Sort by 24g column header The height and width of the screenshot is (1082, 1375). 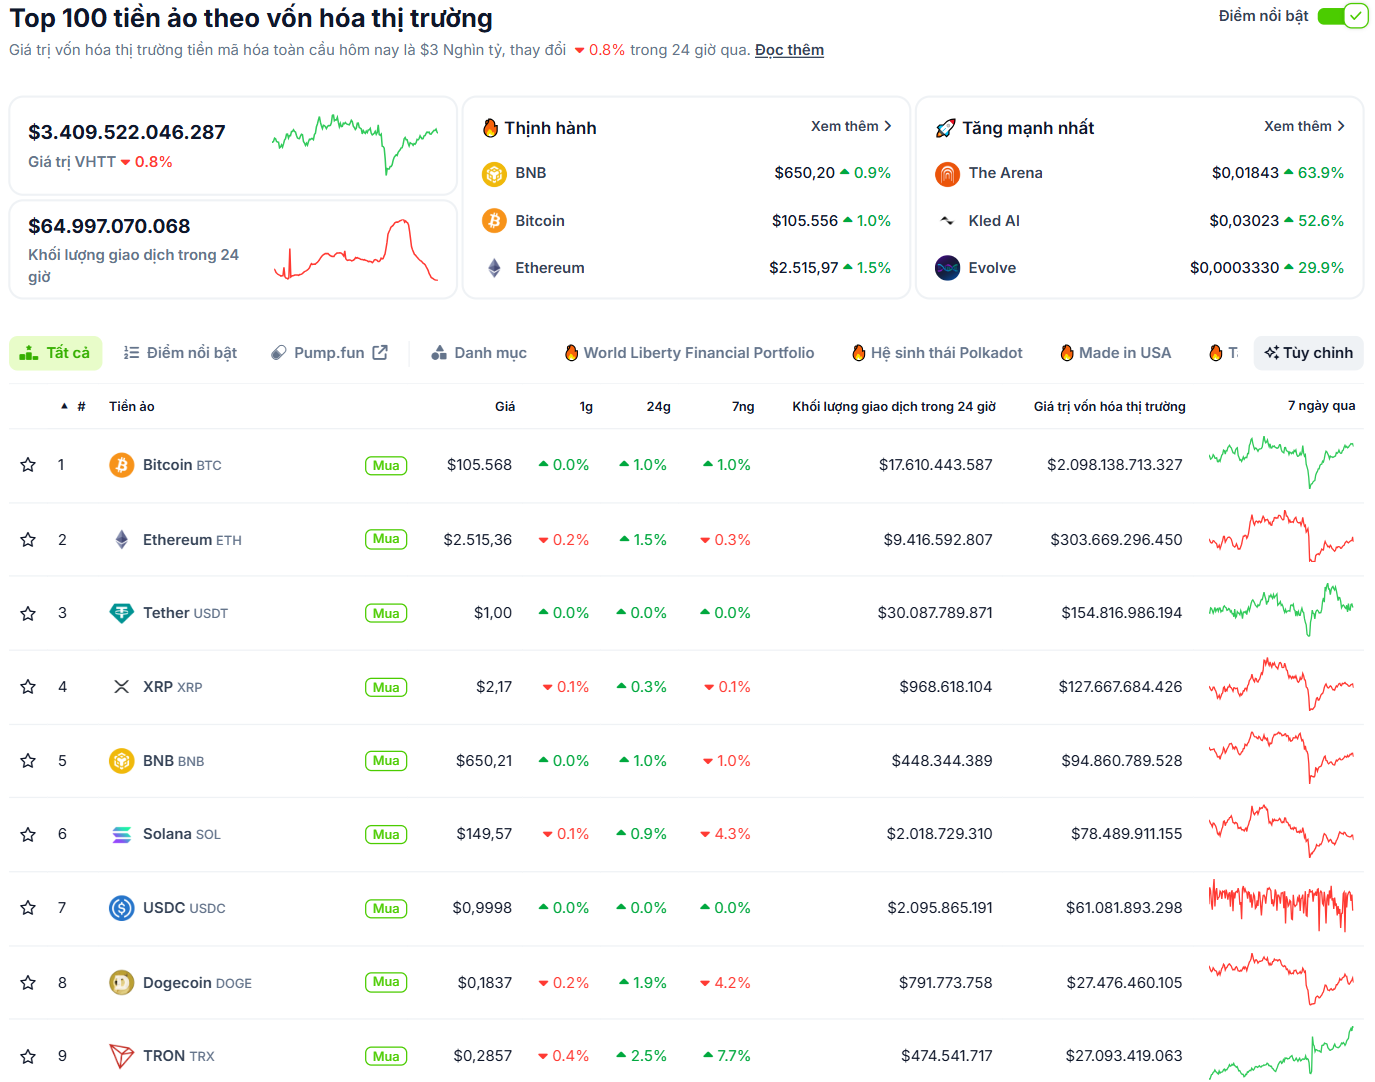tap(659, 406)
